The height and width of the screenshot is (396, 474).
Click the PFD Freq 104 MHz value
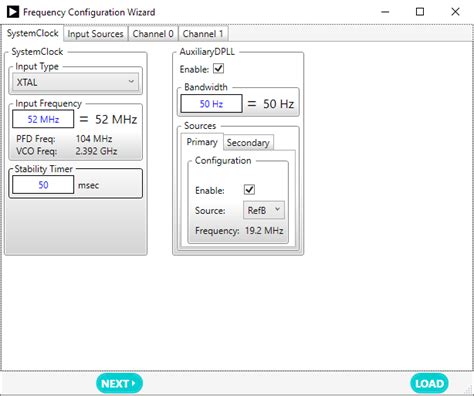pyautogui.click(x=94, y=139)
